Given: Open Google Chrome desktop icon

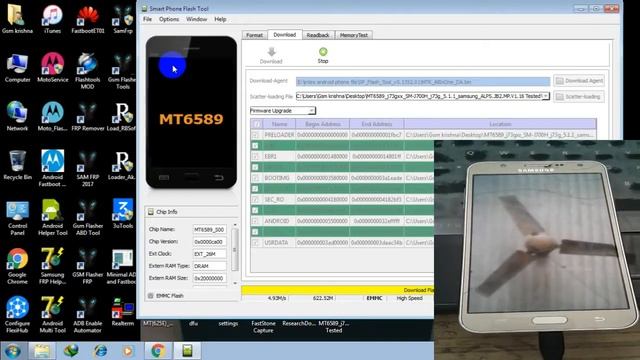Looking at the screenshot, I should (17, 266).
